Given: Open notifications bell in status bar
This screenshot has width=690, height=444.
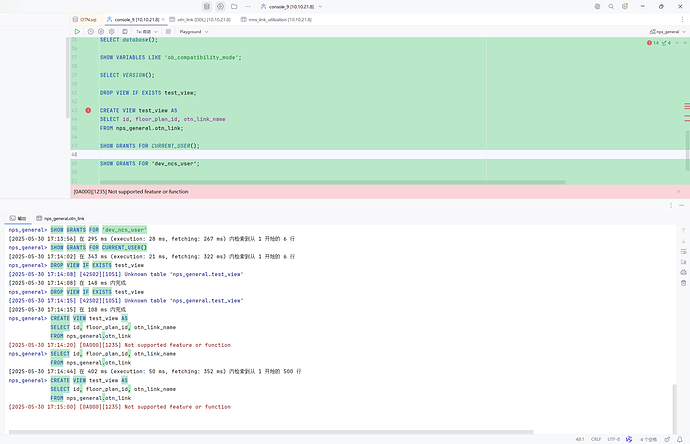Looking at the screenshot, I should [680, 439].
